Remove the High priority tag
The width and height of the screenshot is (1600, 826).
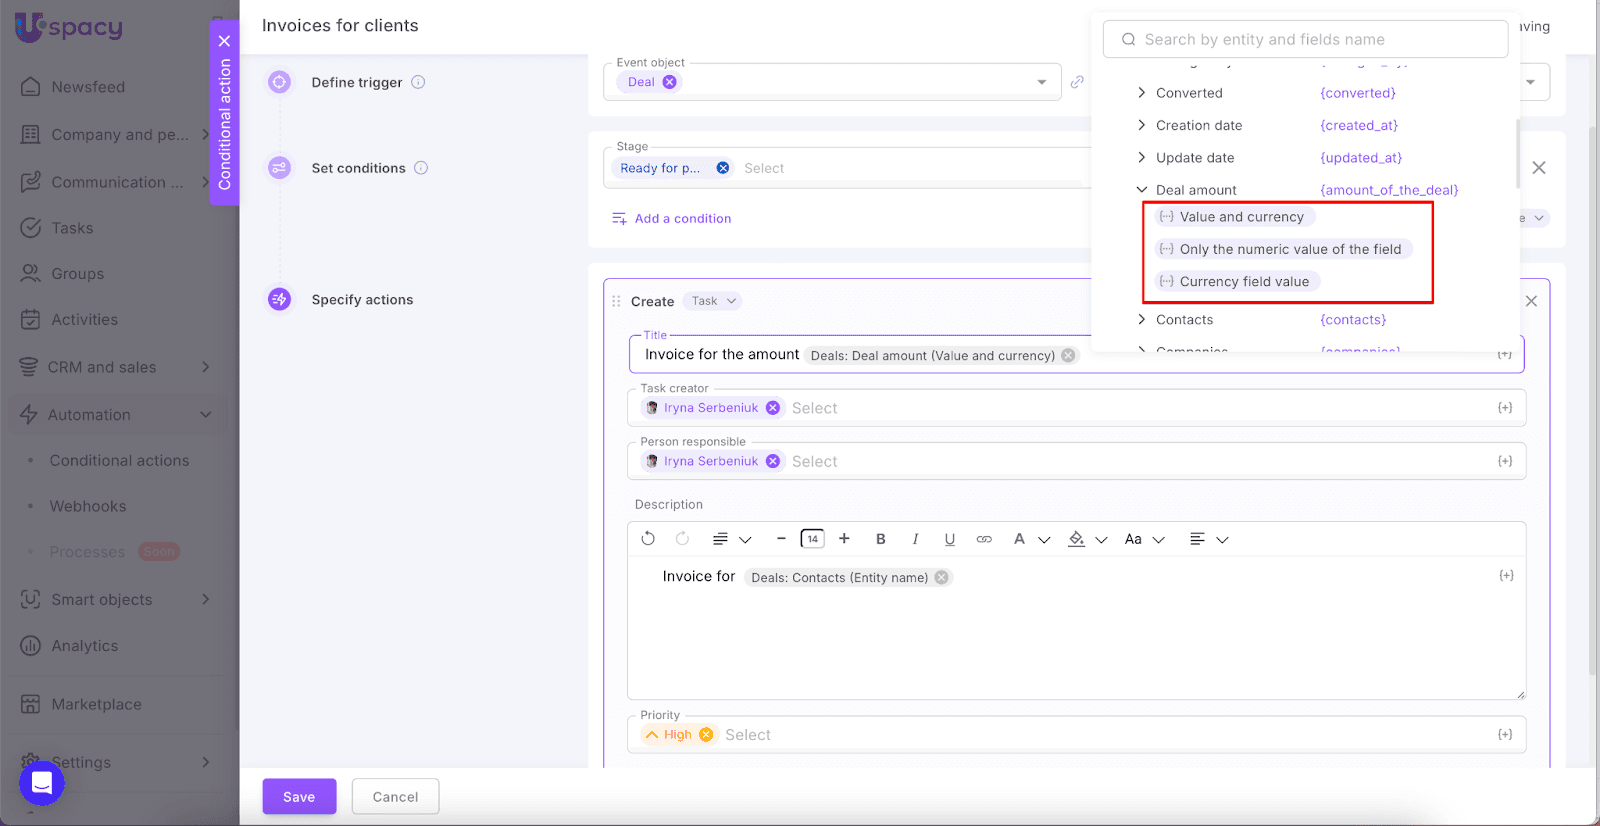point(706,735)
